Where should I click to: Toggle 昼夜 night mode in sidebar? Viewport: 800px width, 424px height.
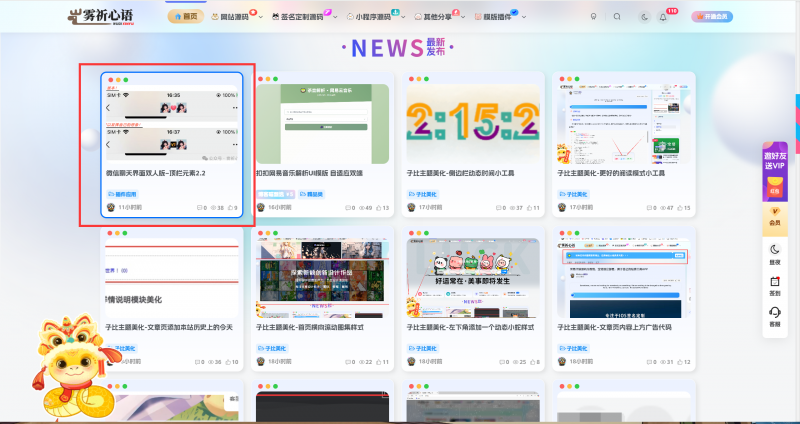pos(776,253)
